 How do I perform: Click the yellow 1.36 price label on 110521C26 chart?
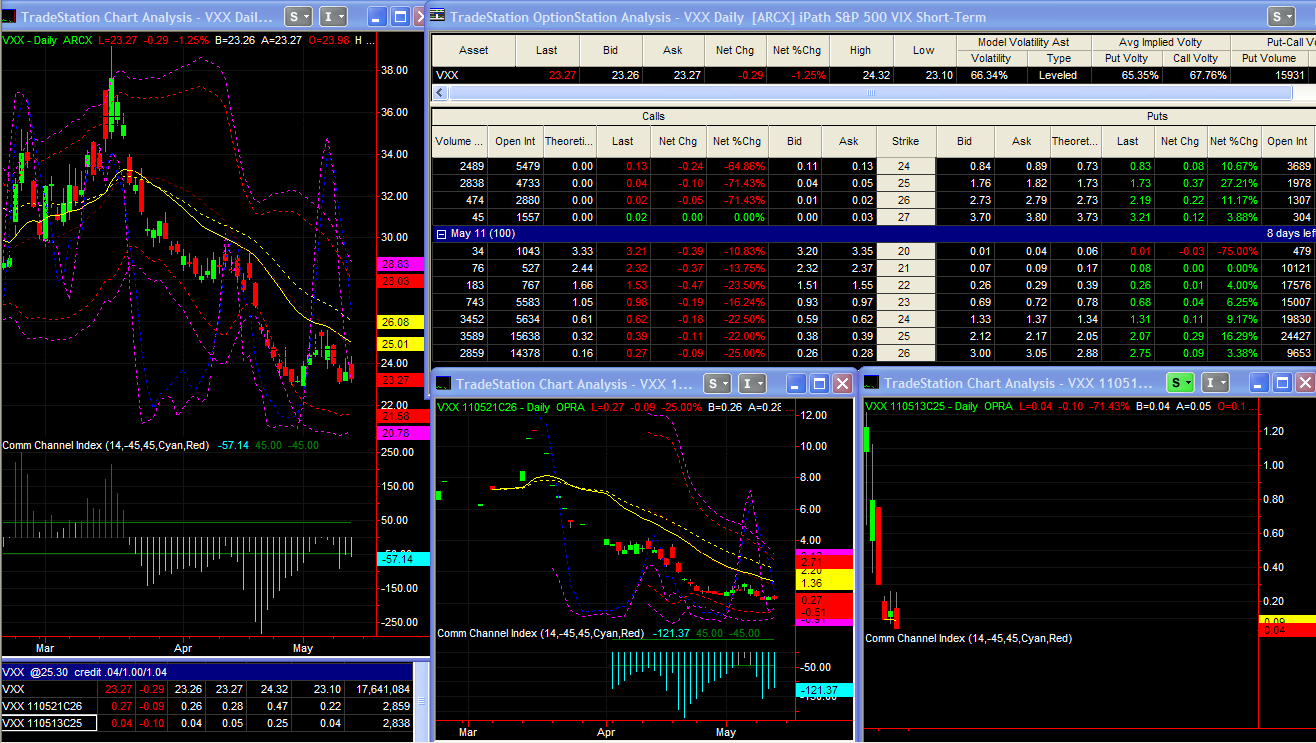coord(824,583)
